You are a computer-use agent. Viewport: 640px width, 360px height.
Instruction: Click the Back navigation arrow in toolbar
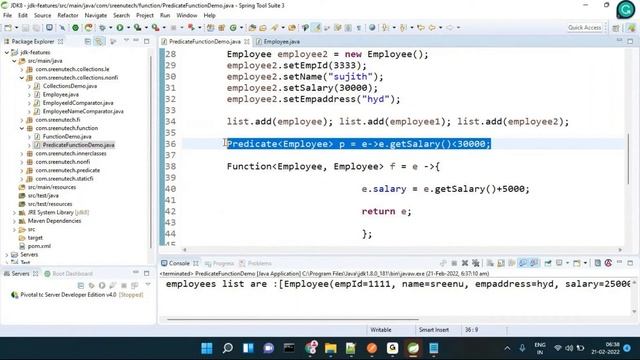tap(432, 27)
